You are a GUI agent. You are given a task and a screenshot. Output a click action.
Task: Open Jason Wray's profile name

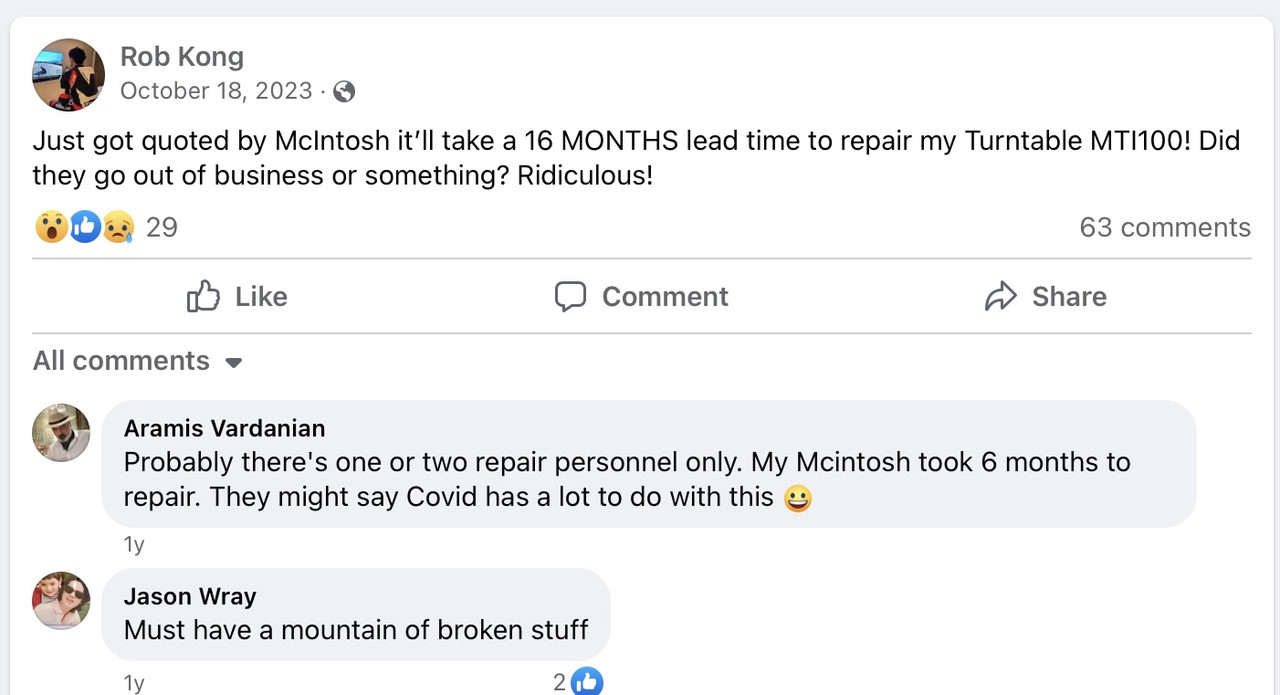pos(190,596)
